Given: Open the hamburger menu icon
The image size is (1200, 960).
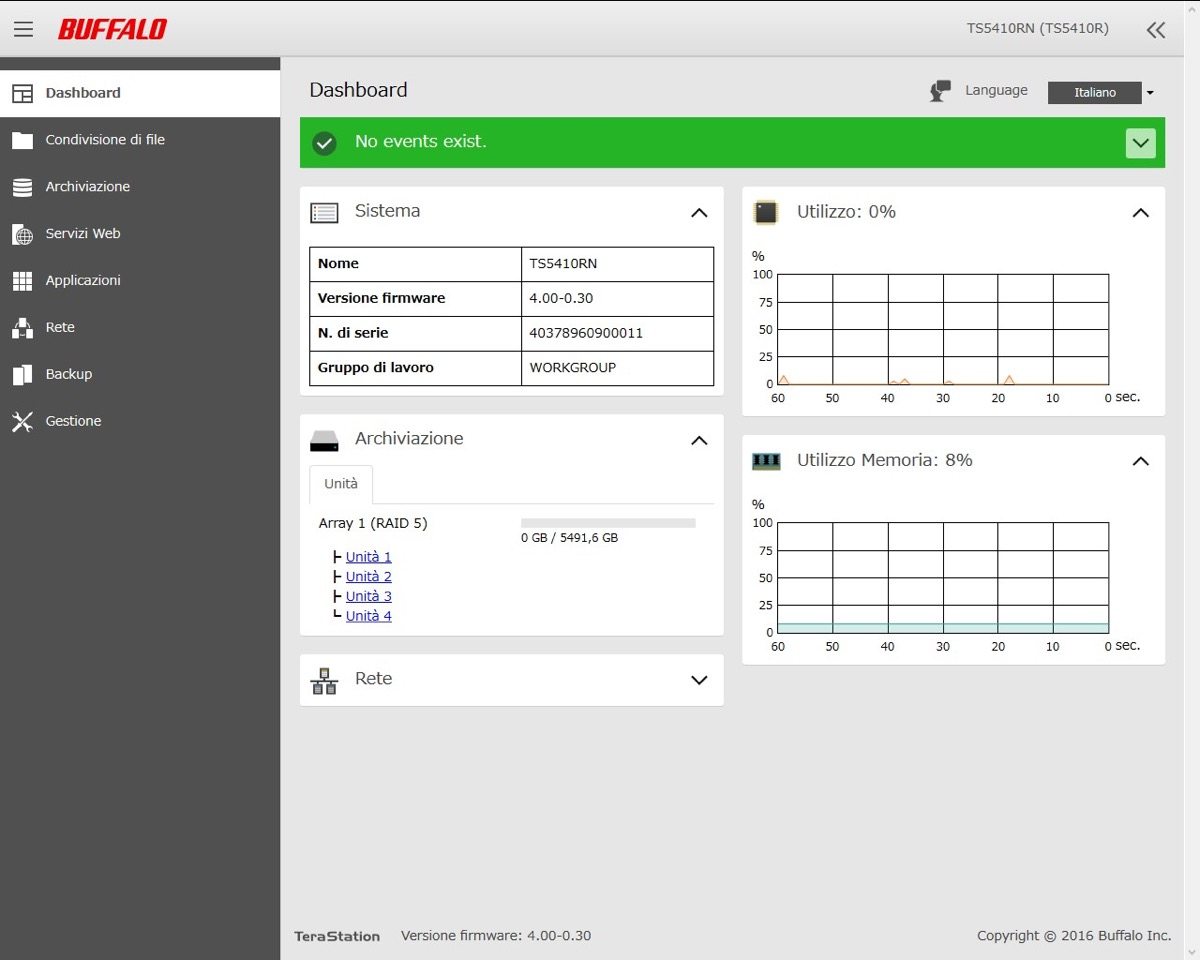Looking at the screenshot, I should (x=23, y=29).
